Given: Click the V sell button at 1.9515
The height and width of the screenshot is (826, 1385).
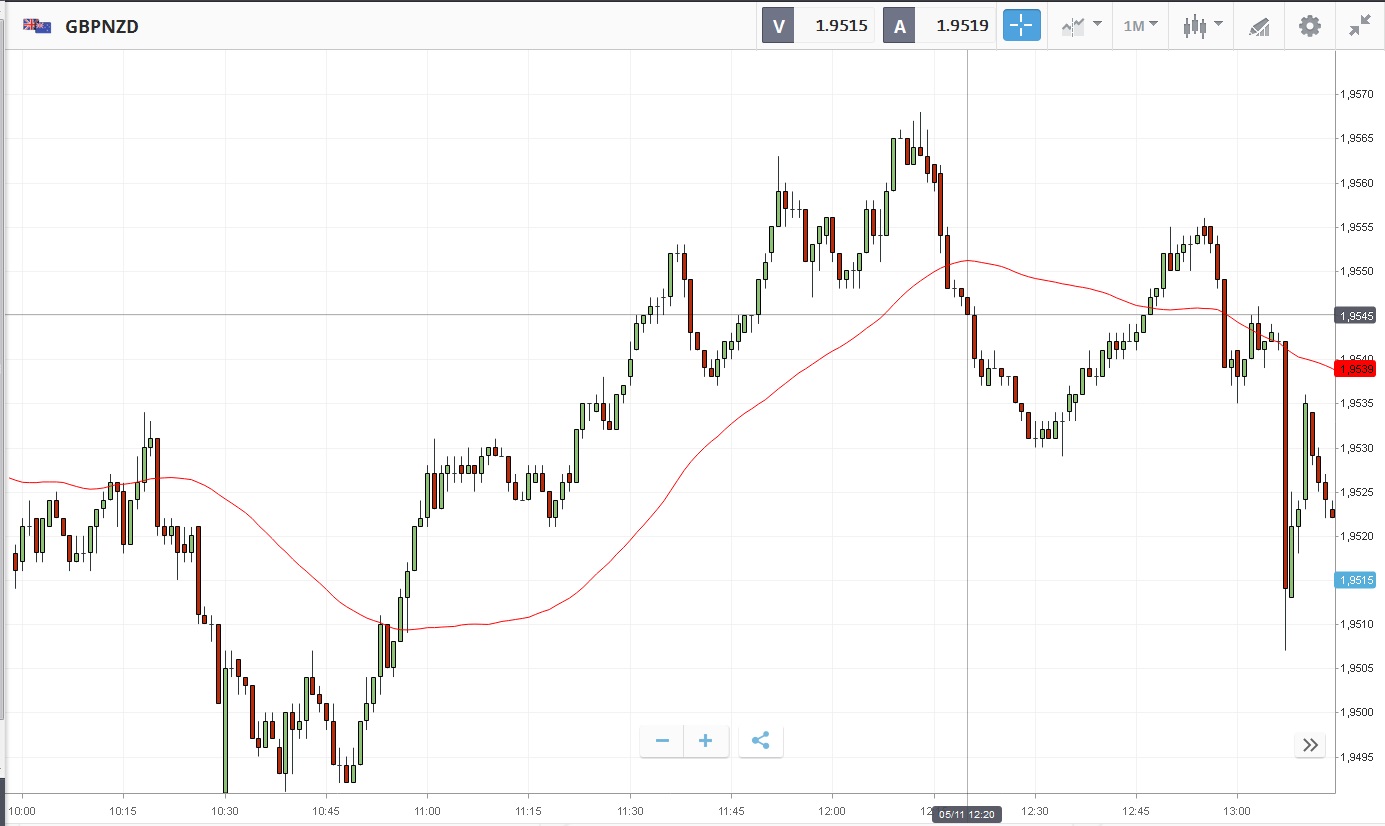Looking at the screenshot, I should [x=819, y=26].
